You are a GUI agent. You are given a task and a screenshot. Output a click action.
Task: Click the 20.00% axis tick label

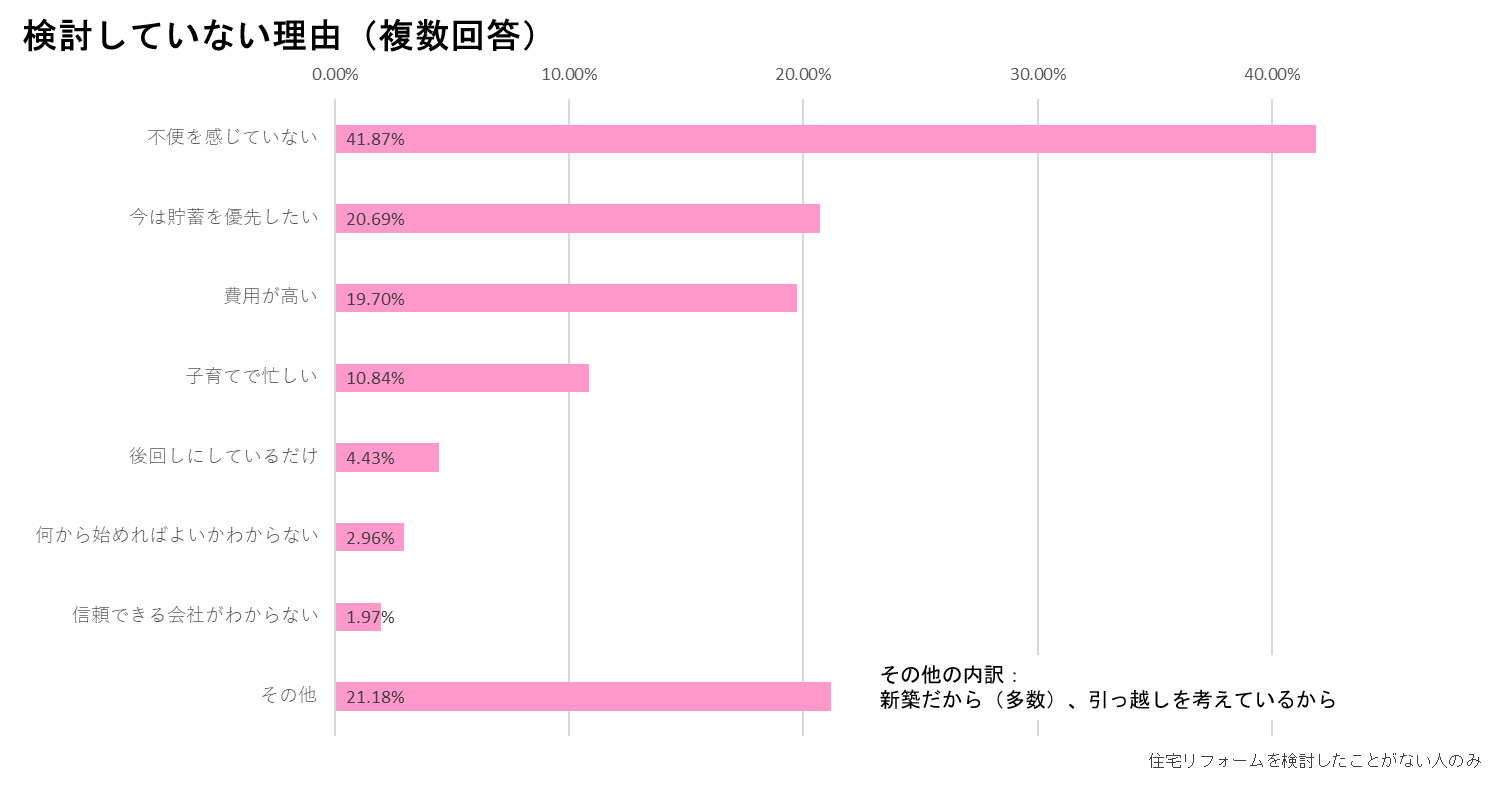(x=803, y=75)
